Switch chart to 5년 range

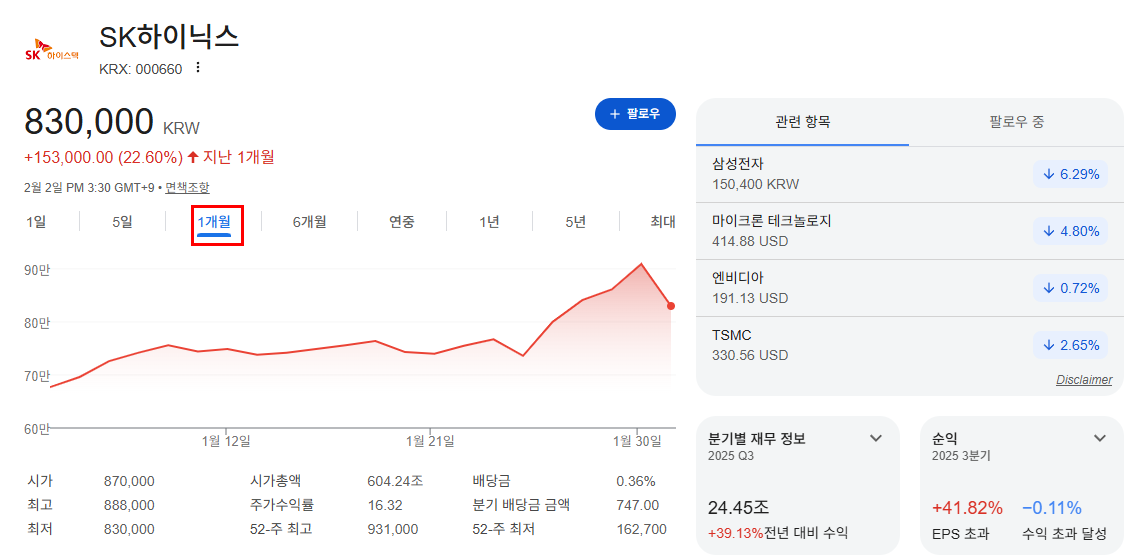coord(576,222)
